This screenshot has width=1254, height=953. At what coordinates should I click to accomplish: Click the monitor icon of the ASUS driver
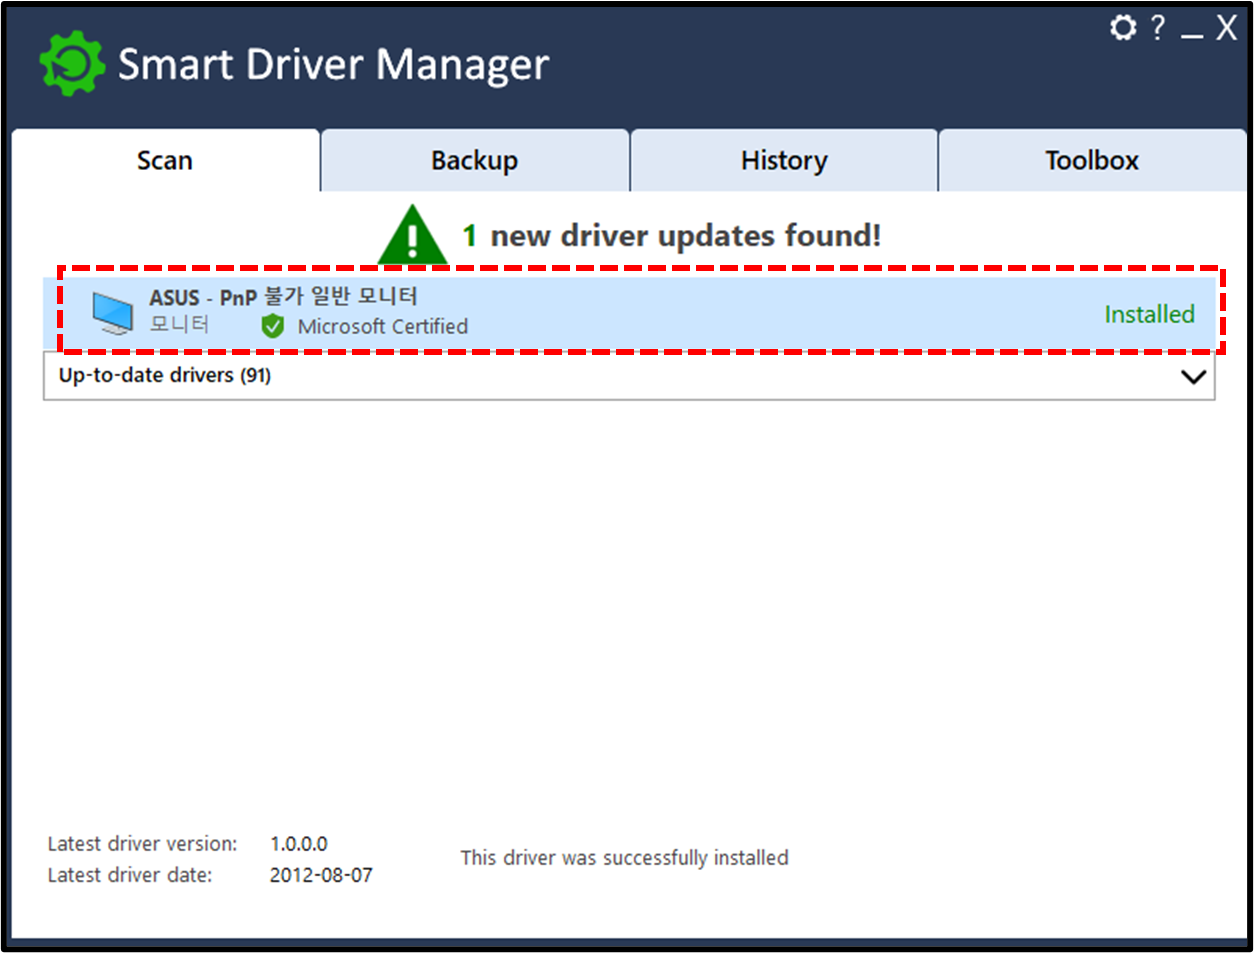point(112,313)
